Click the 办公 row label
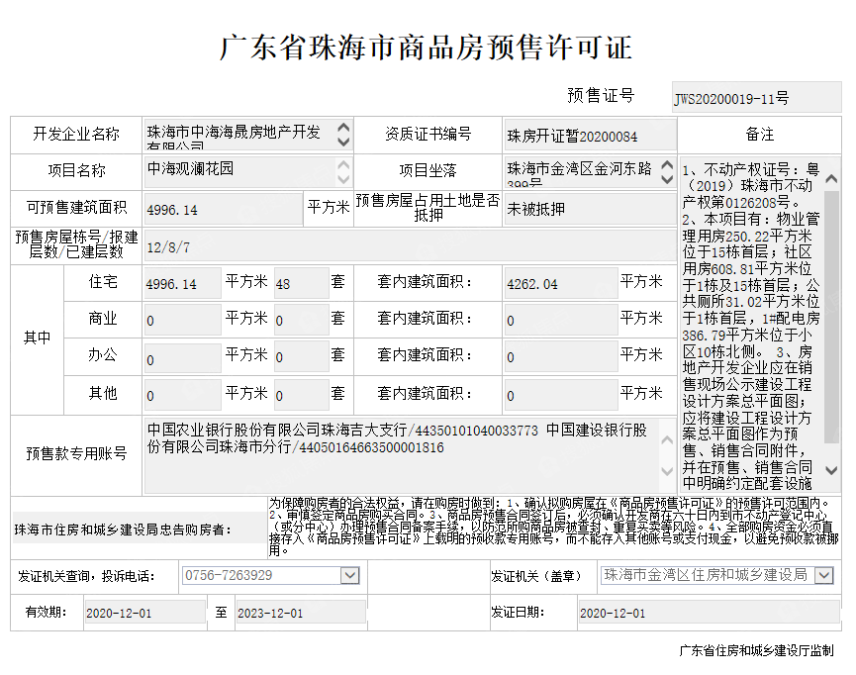Viewport: 856px width, 675px height. click(x=103, y=356)
